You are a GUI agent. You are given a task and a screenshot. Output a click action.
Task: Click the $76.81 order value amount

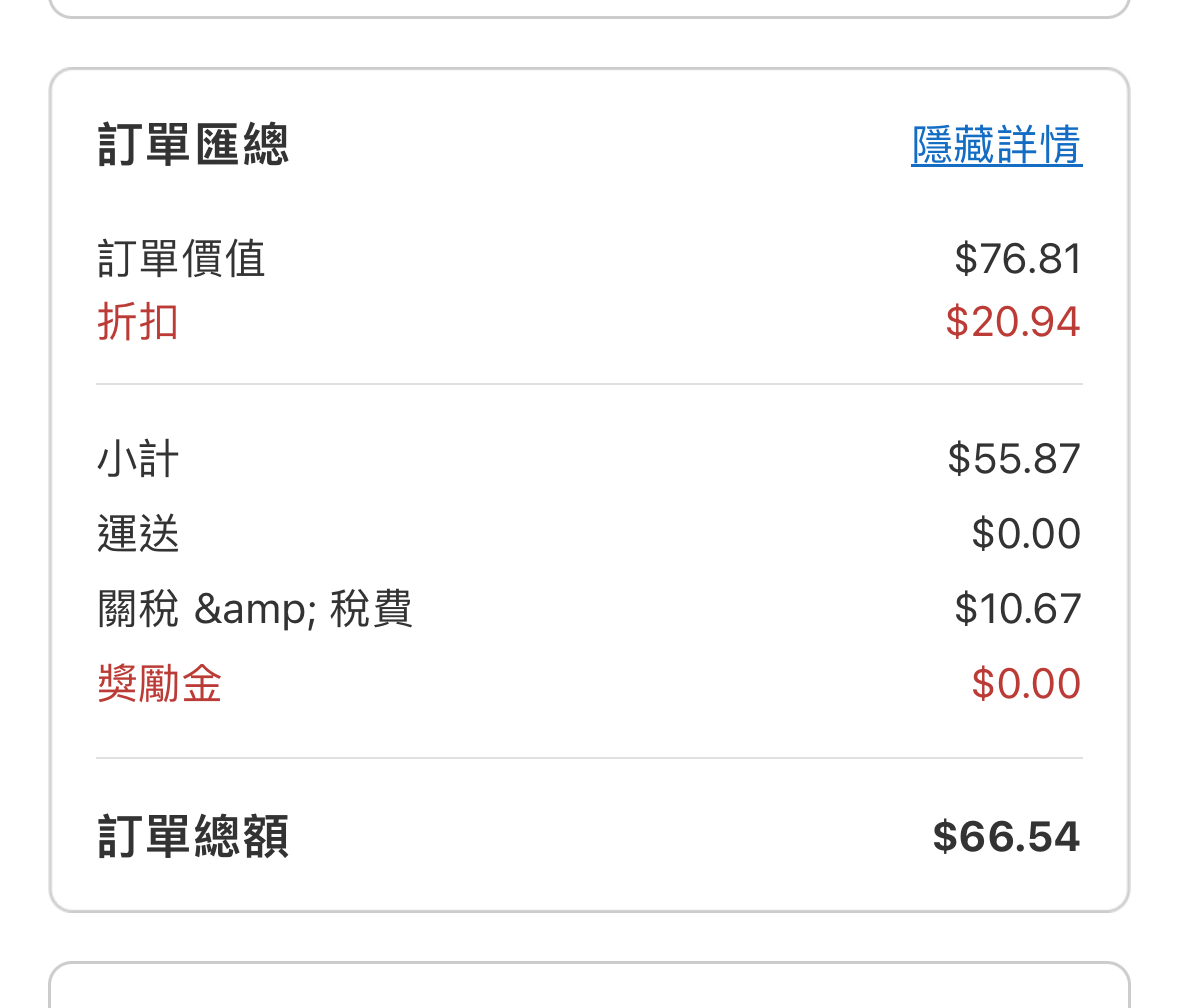coord(1017,259)
